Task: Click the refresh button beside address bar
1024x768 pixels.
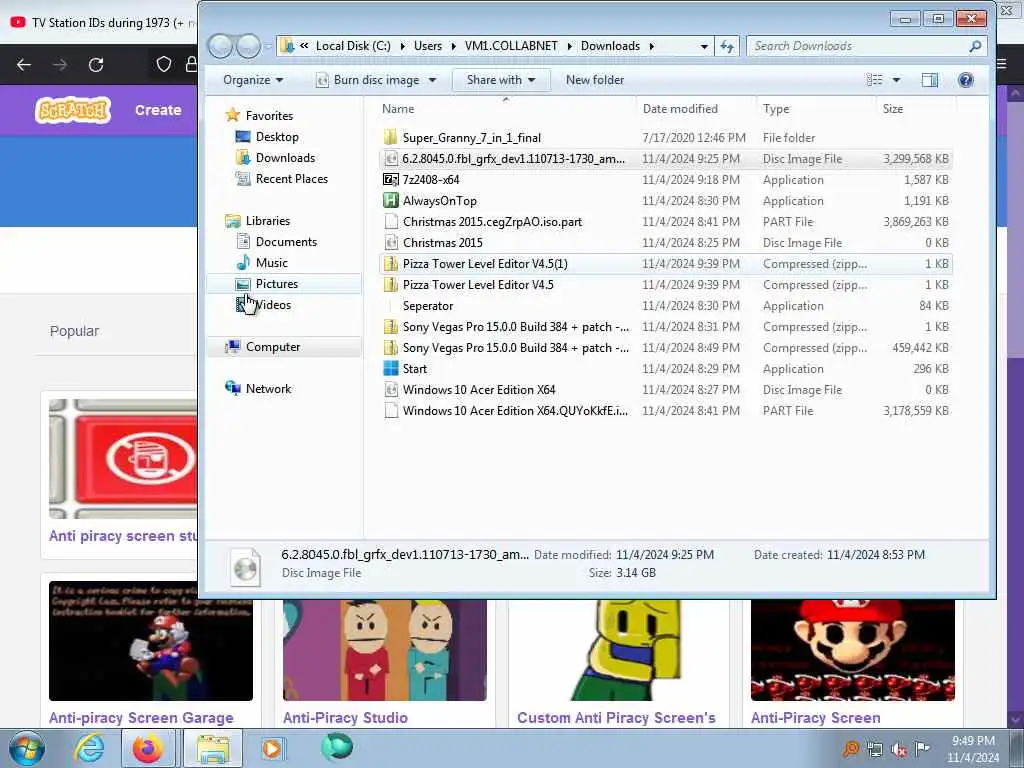Action: pyautogui.click(x=727, y=46)
